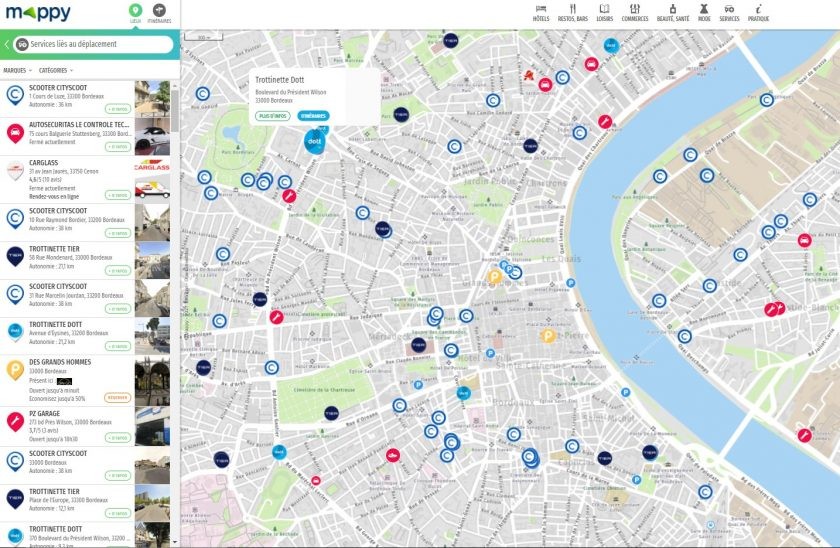Click the Dott marker near Hôtel de Ville

[x=463, y=394]
